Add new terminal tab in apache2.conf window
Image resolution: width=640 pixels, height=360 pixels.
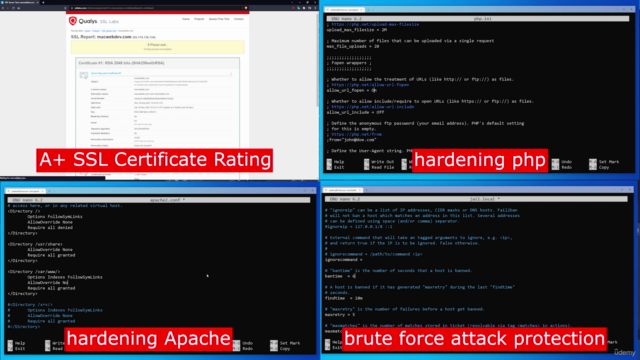click(x=49, y=191)
